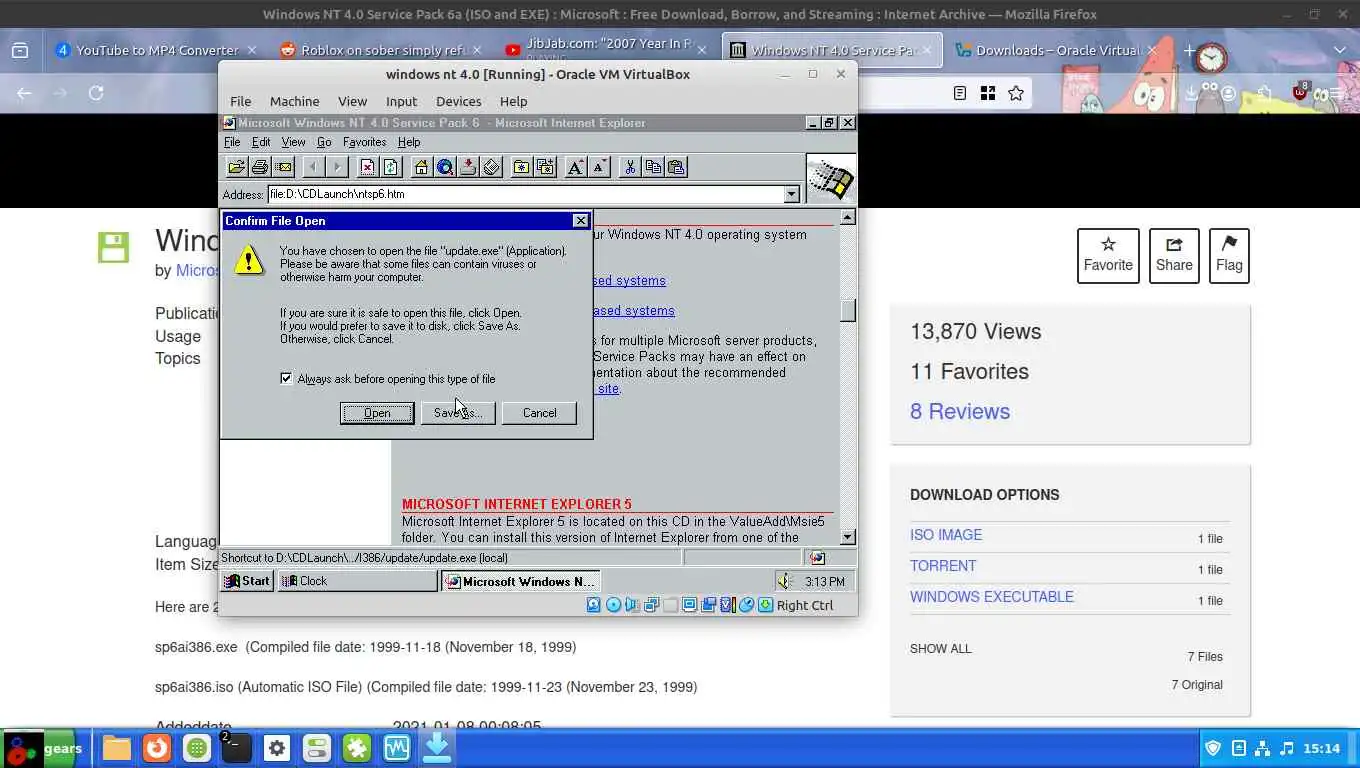Click the red download-arrow icon in the IE toolbar

468,167
